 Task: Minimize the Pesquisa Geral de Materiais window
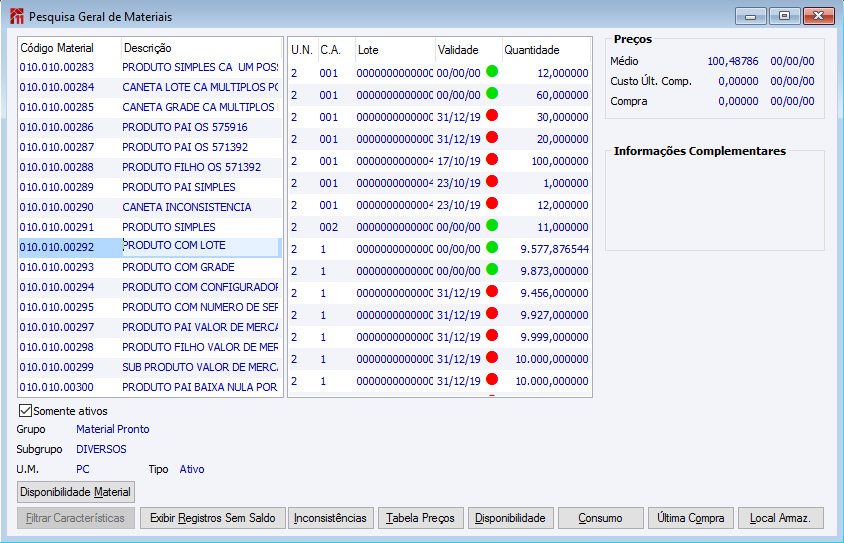tap(751, 16)
